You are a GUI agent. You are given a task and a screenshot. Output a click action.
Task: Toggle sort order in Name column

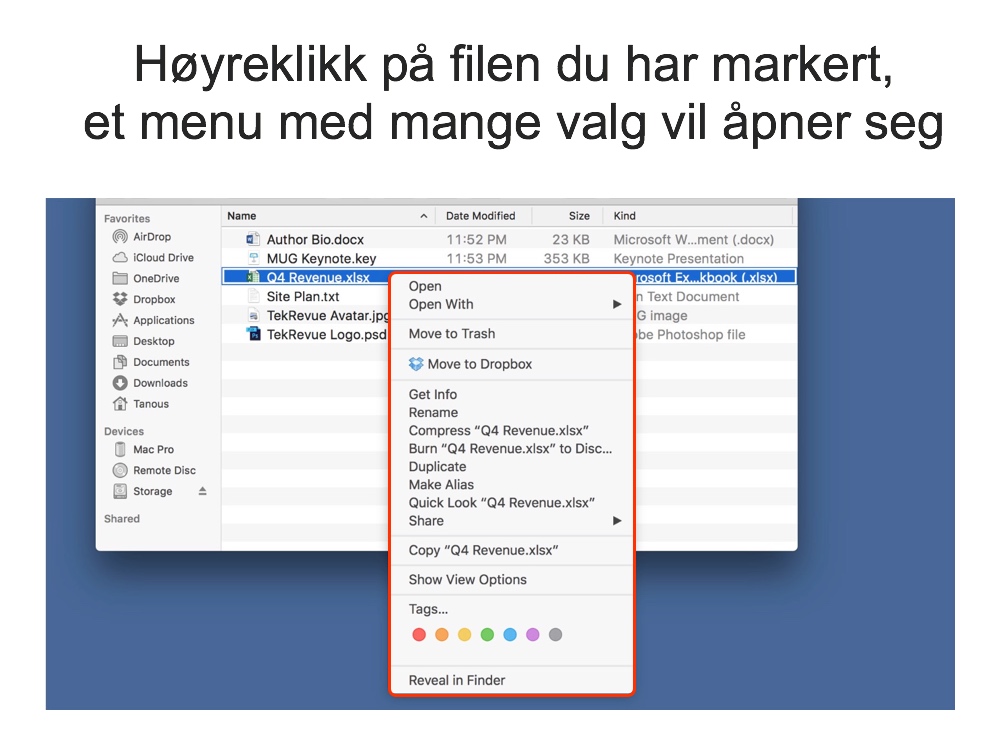pyautogui.click(x=423, y=216)
